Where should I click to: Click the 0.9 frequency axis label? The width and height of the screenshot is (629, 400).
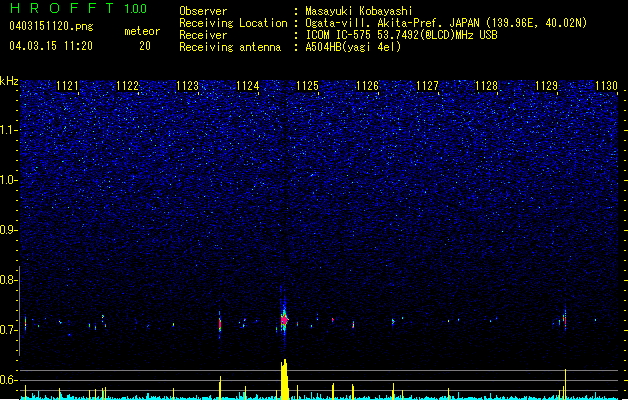click(x=8, y=230)
